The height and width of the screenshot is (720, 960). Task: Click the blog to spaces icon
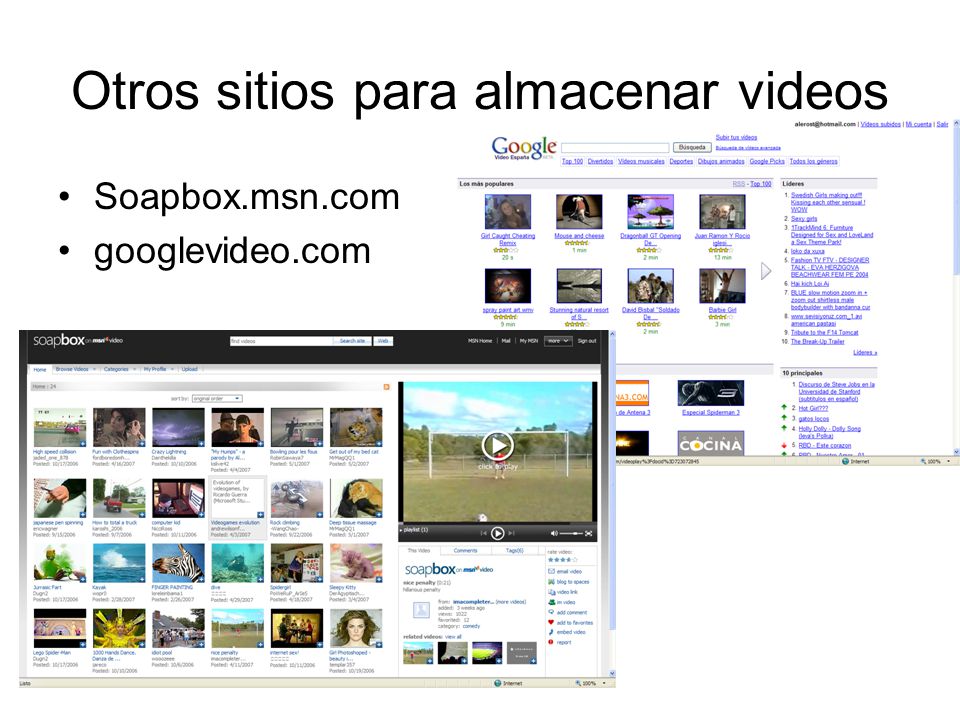(551, 582)
